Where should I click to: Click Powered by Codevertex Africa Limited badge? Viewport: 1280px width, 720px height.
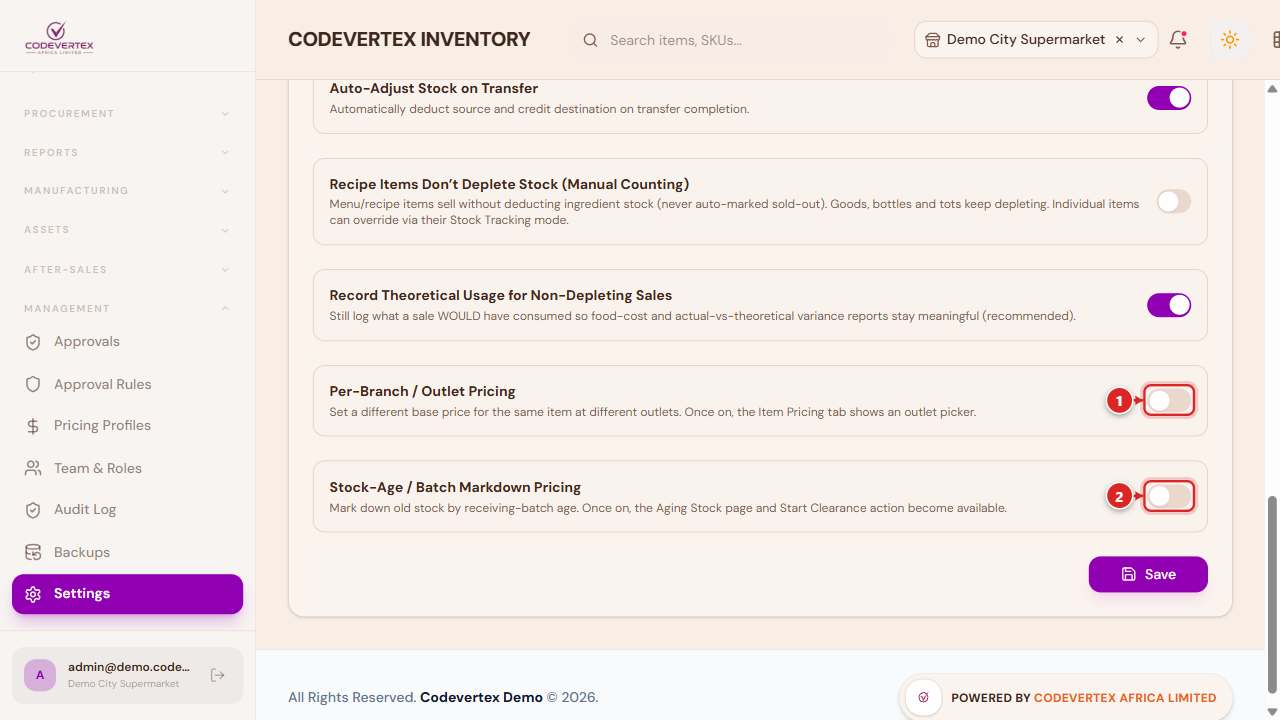coord(1066,698)
